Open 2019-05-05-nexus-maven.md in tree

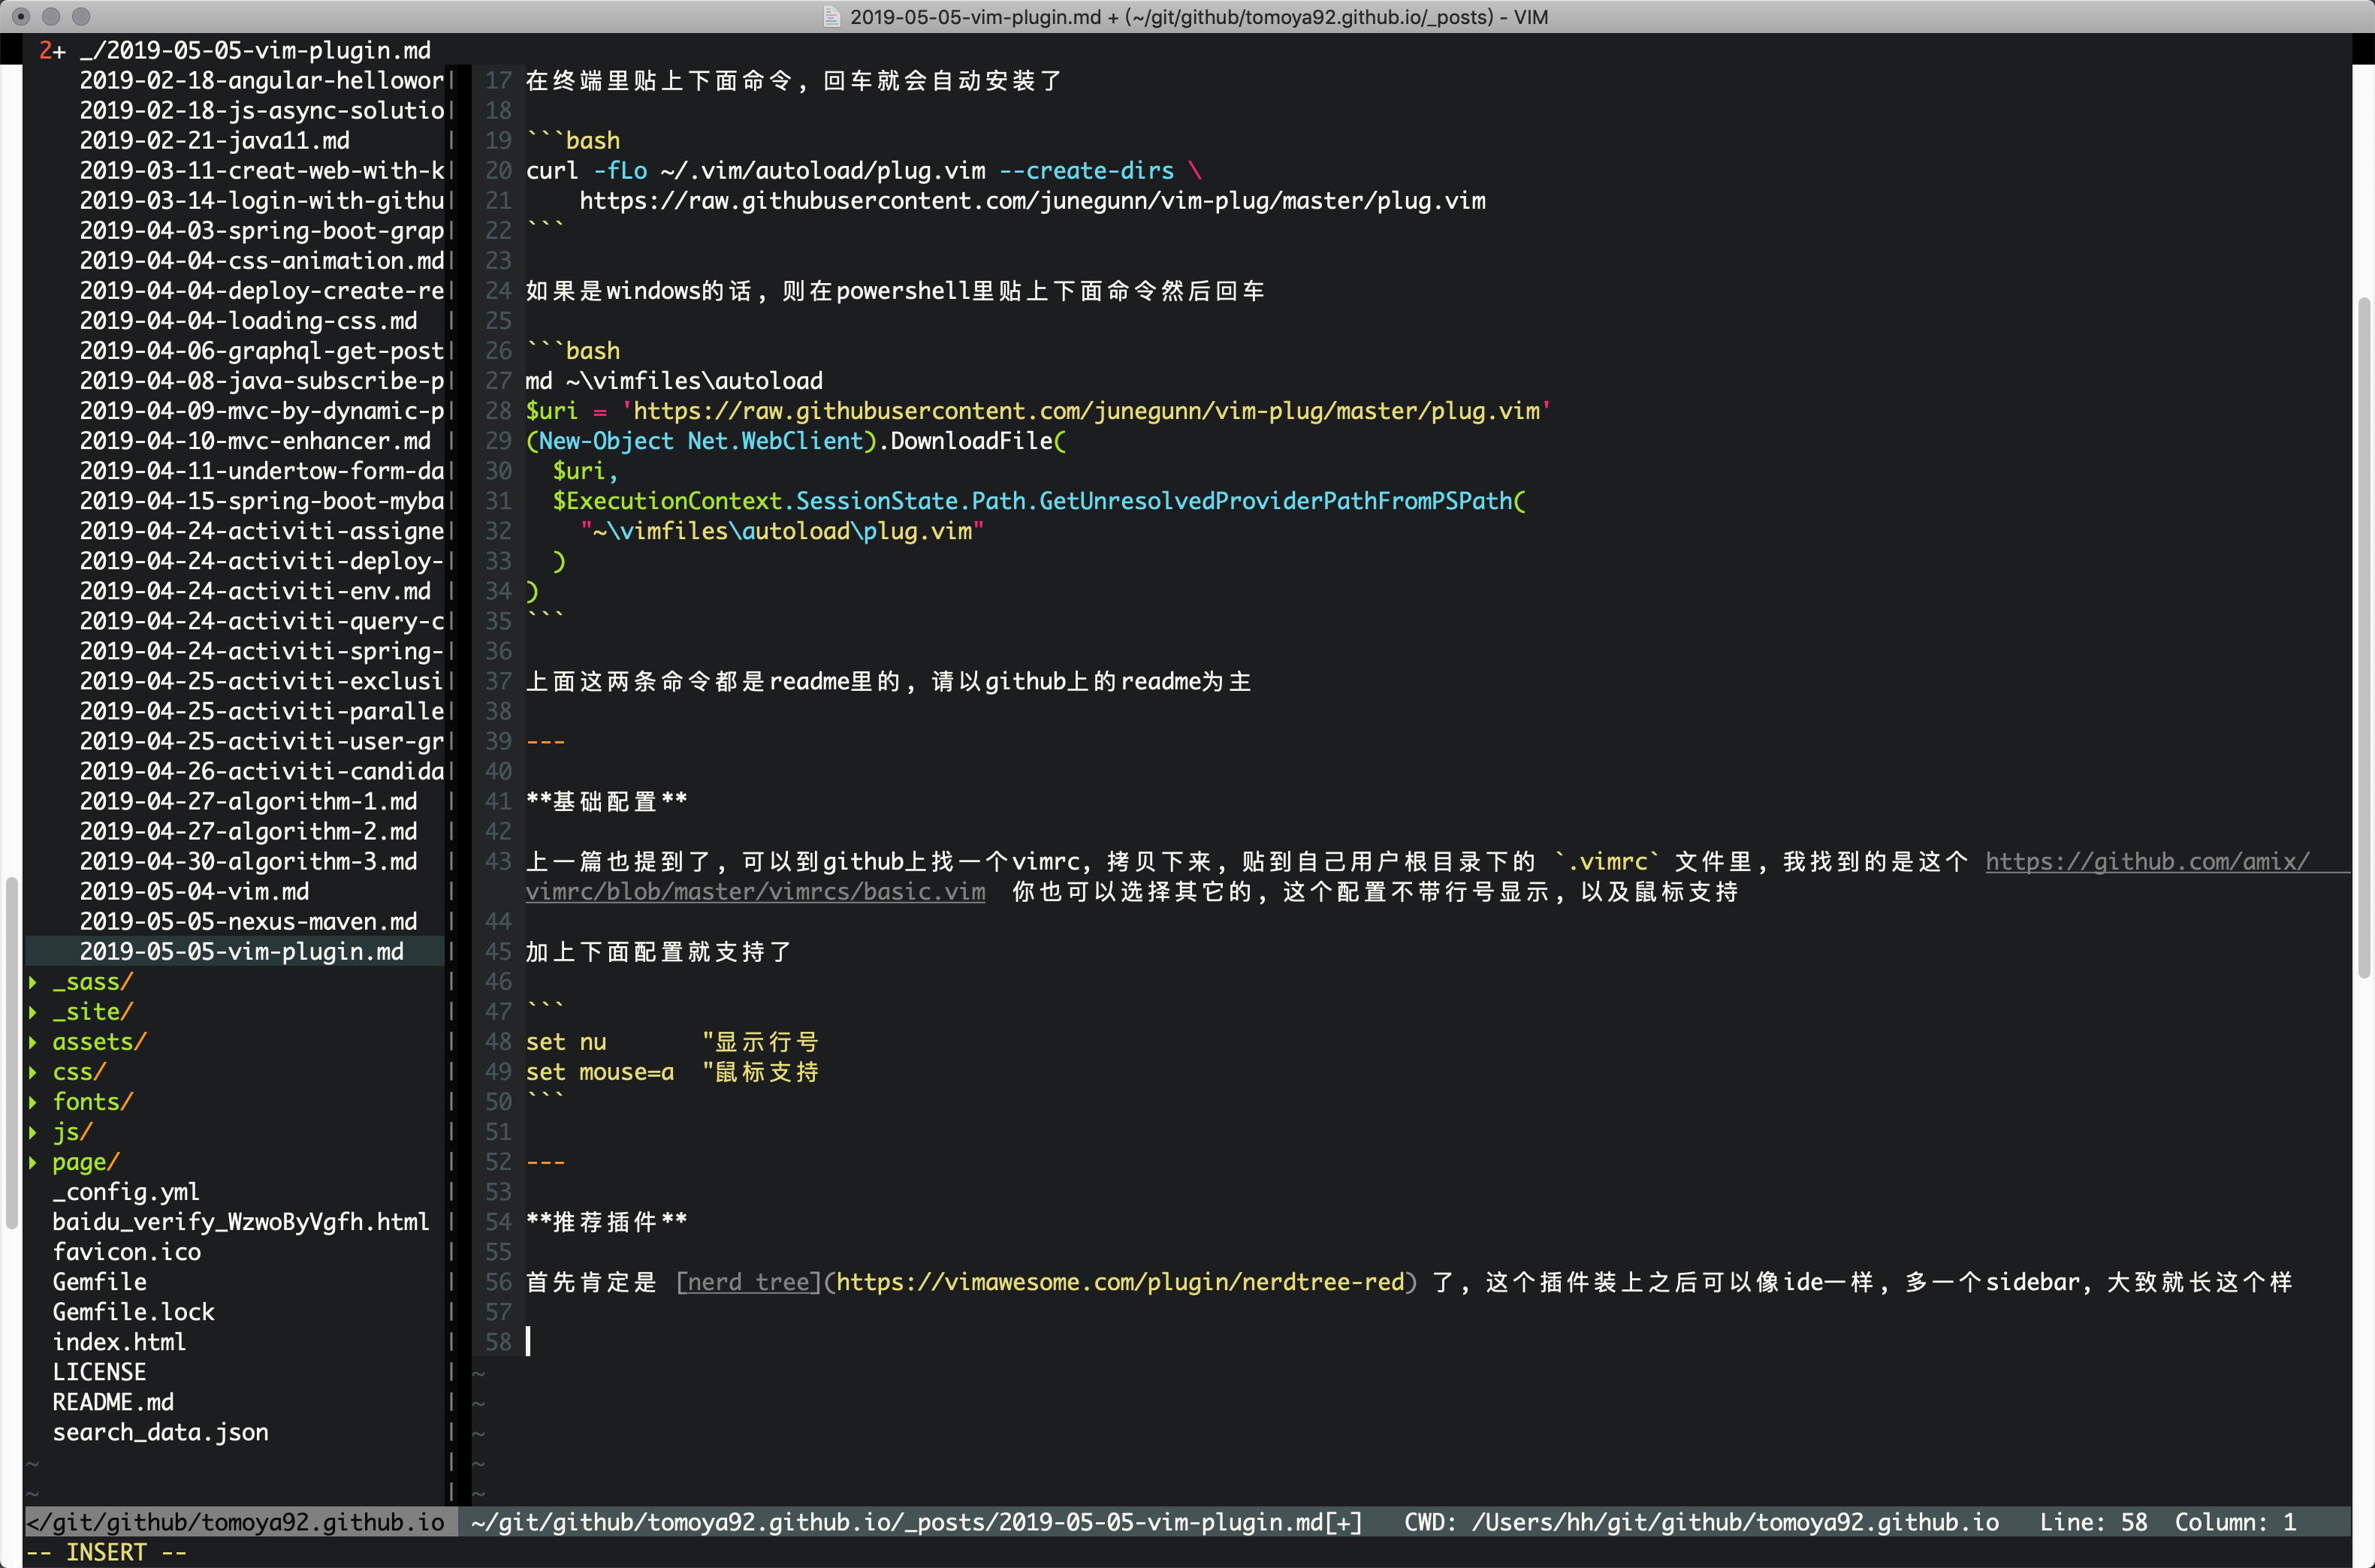click(x=248, y=921)
